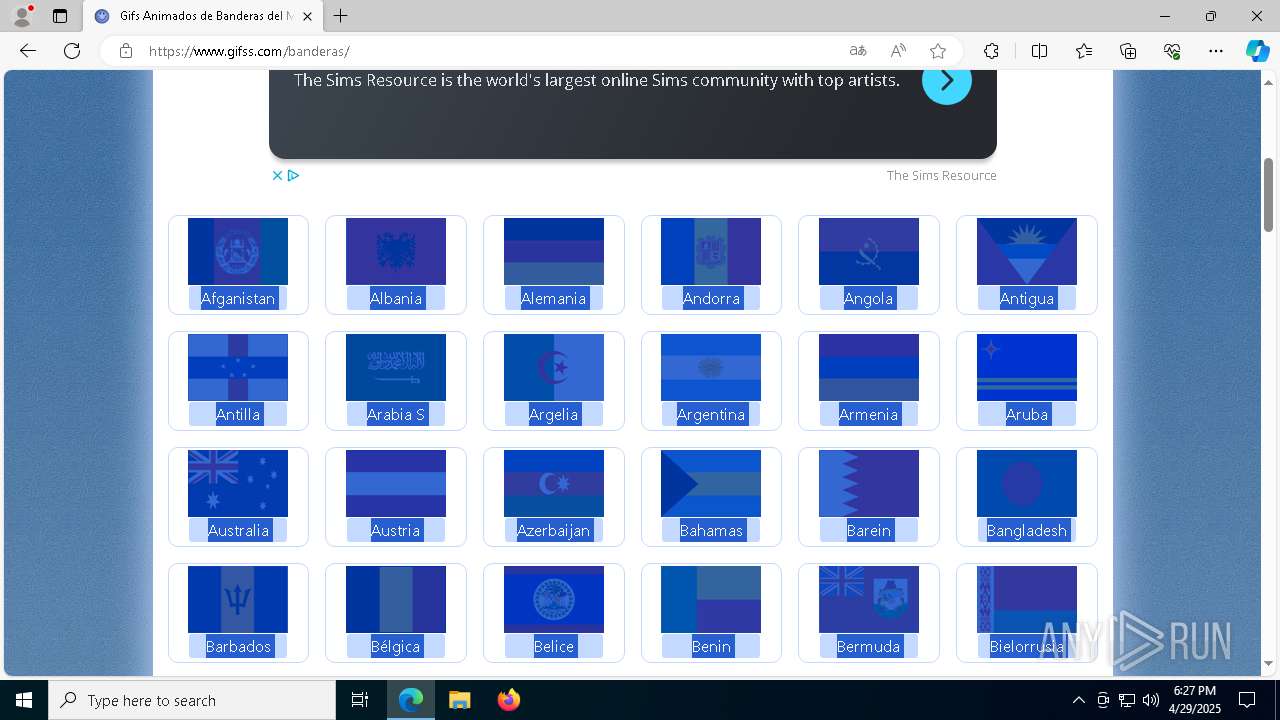The width and height of the screenshot is (1280, 720).
Task: Click the taskbar search box
Action: (192, 700)
